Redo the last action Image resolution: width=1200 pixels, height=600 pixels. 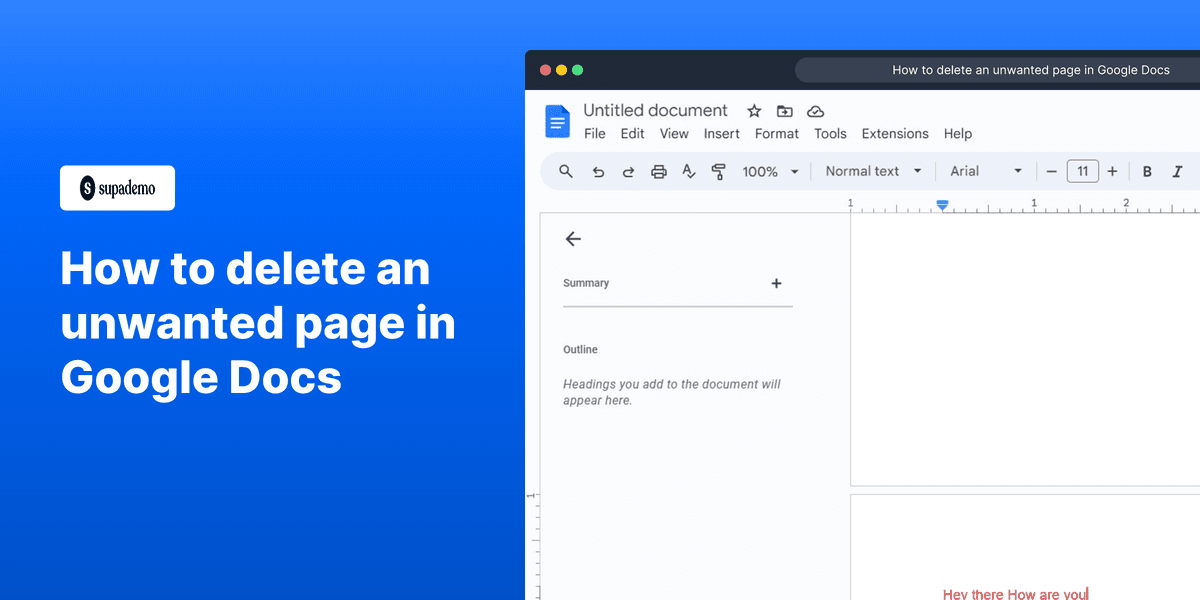(x=628, y=171)
